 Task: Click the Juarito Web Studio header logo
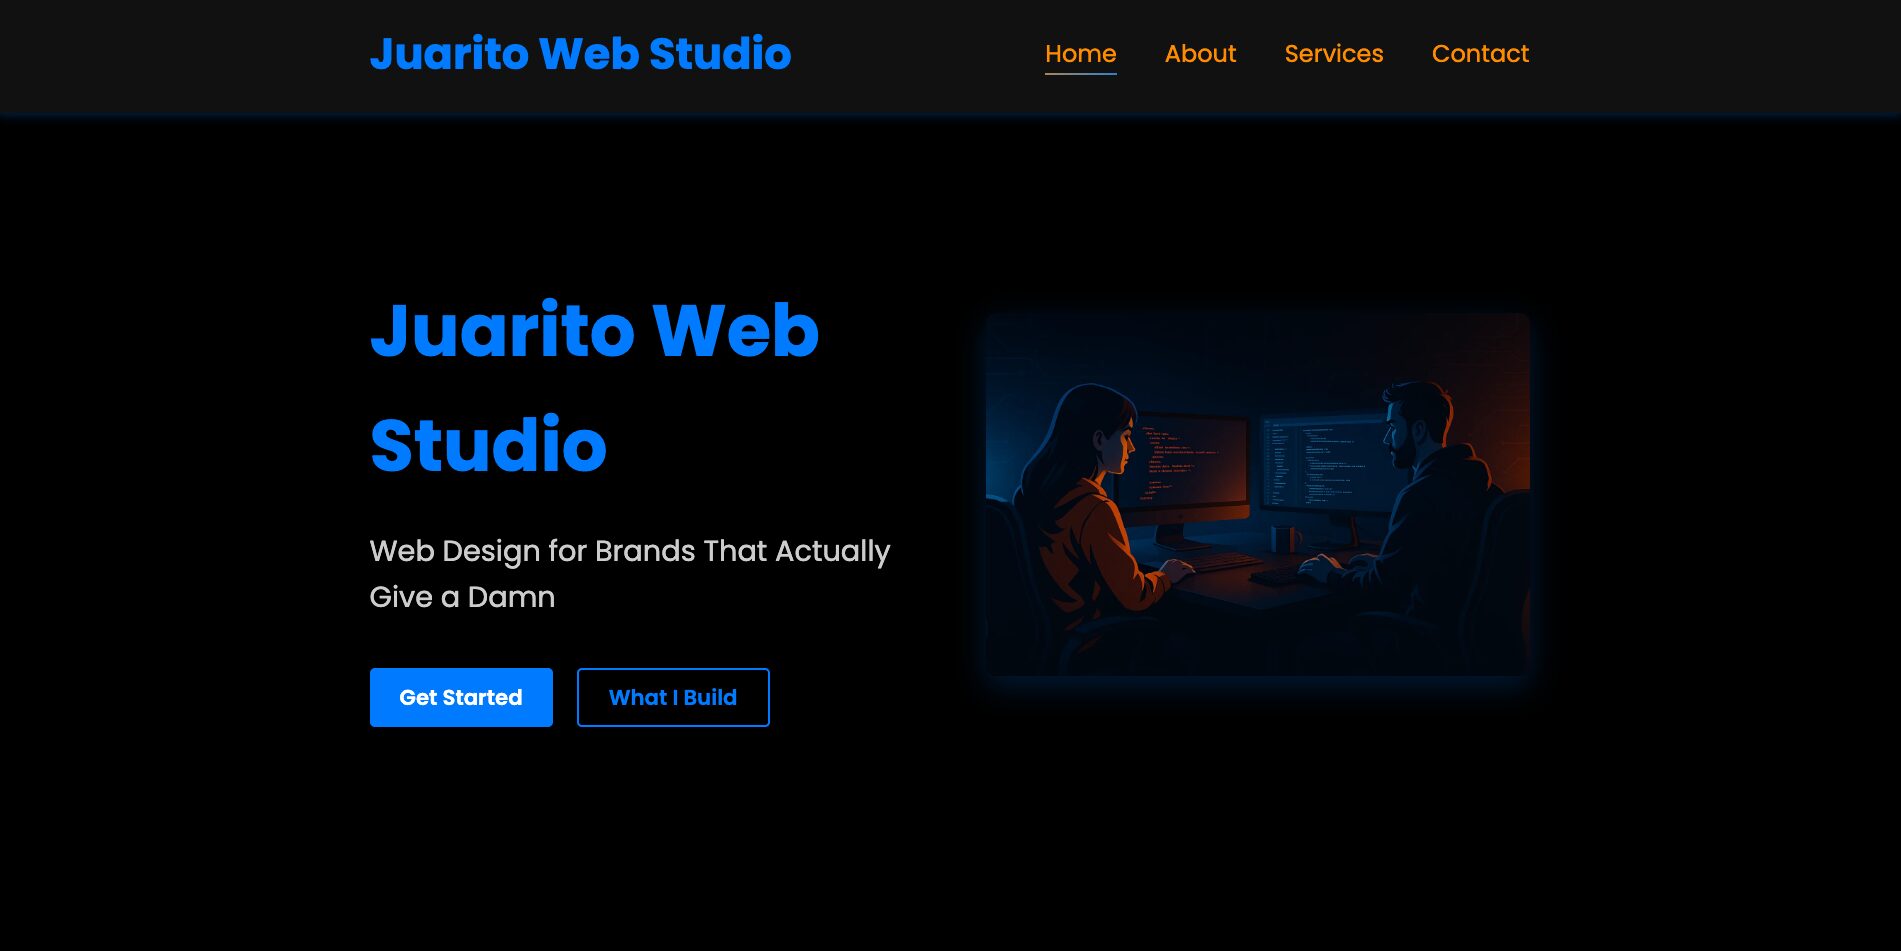tap(580, 54)
